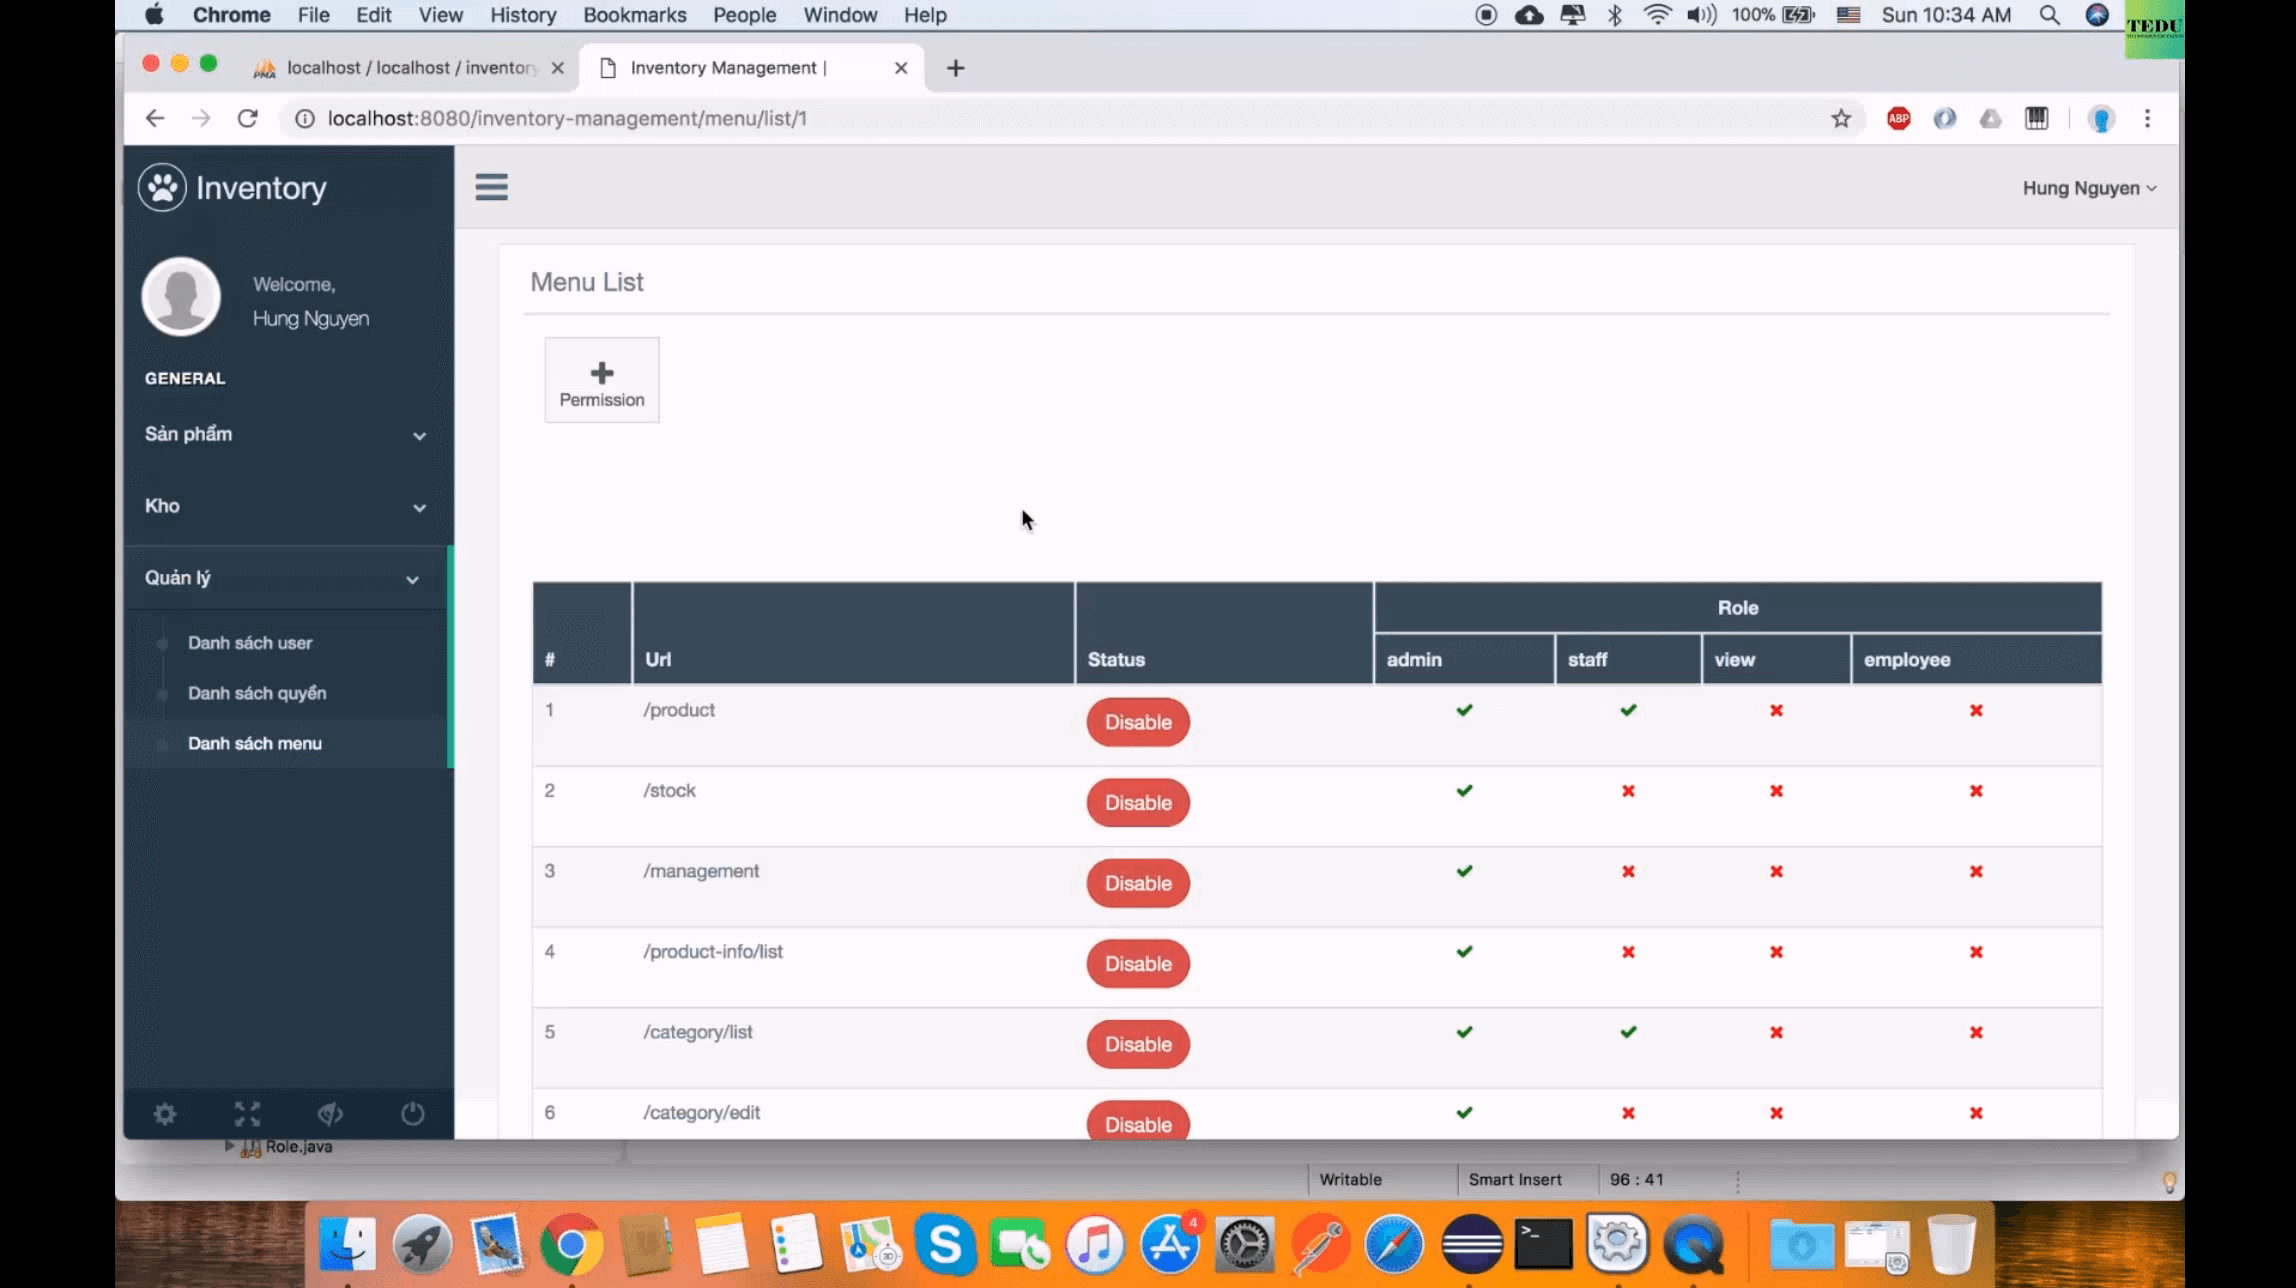This screenshot has height=1288, width=2296.
Task: Toggle admin permission for /stock row
Action: pyautogui.click(x=1464, y=791)
